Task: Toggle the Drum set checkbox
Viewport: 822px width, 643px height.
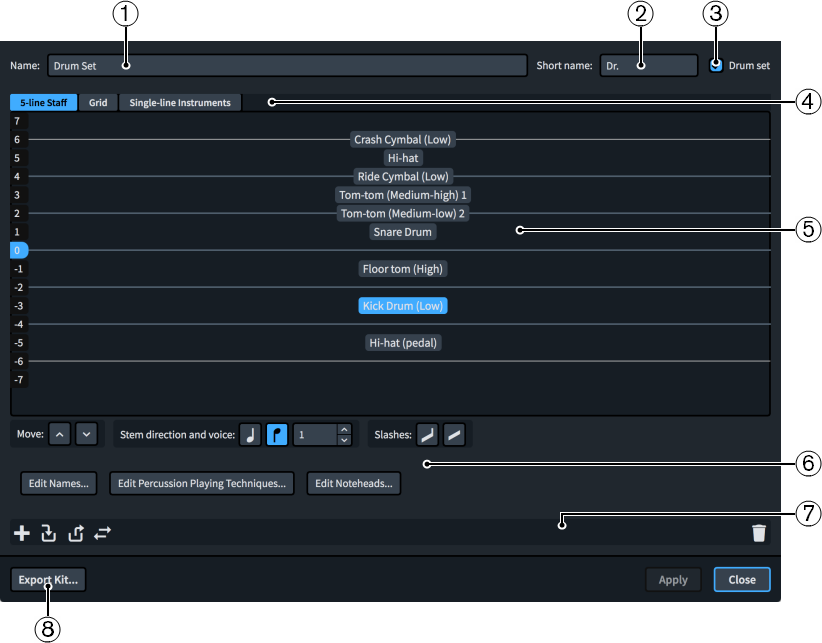Action: (716, 65)
